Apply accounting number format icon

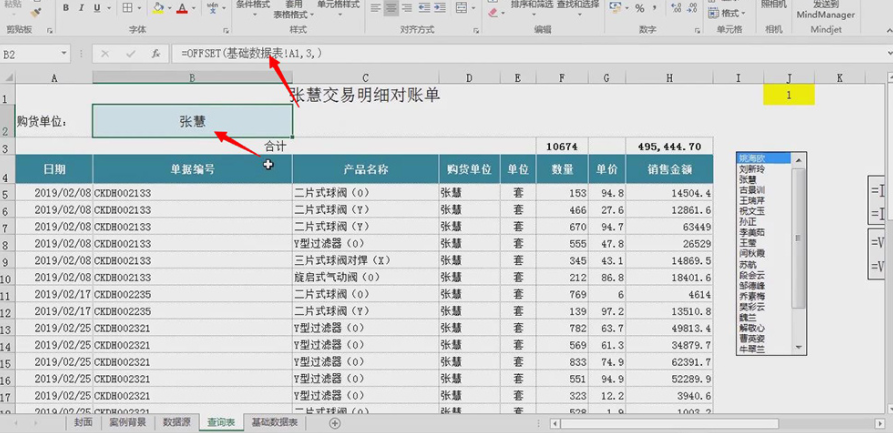pyautogui.click(x=615, y=8)
